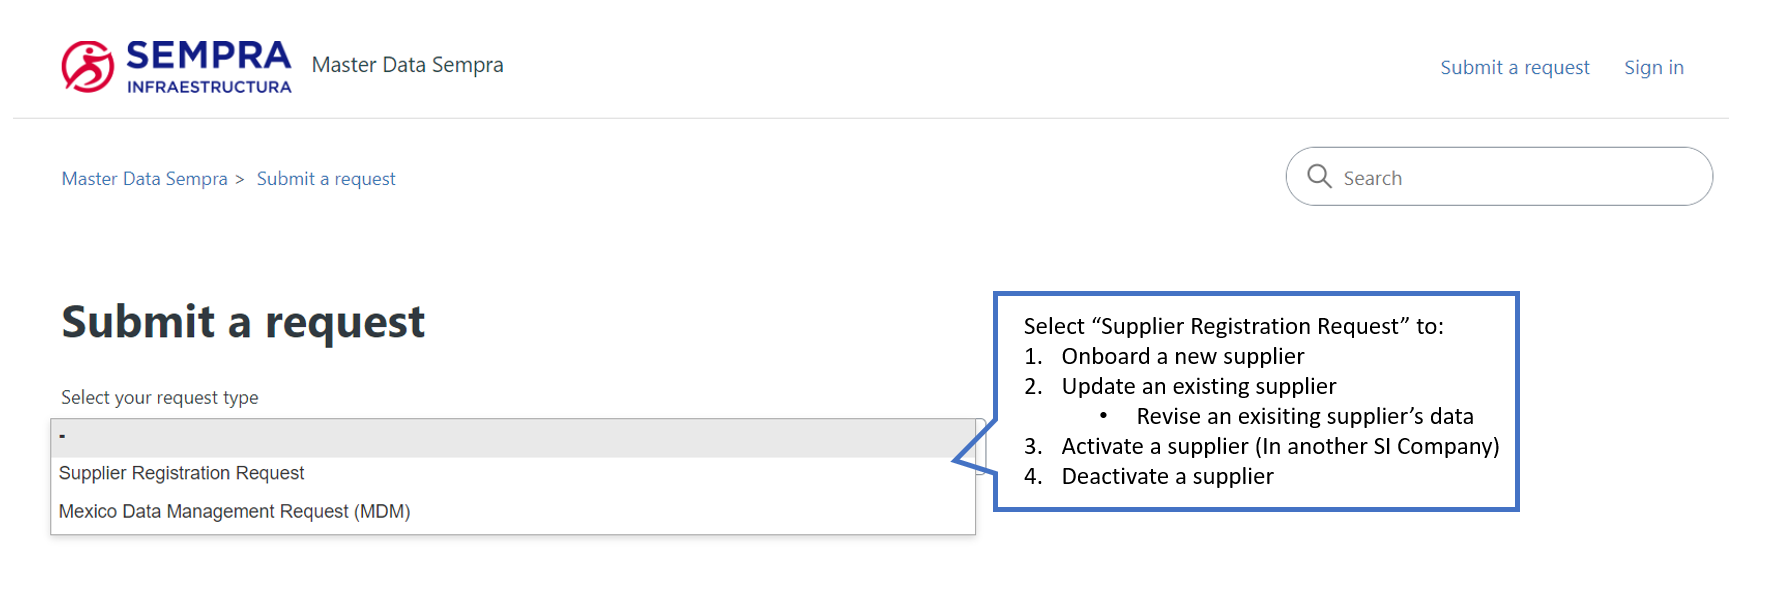Click the Submit a request page heading
The height and width of the screenshot is (601, 1767).
(x=243, y=321)
